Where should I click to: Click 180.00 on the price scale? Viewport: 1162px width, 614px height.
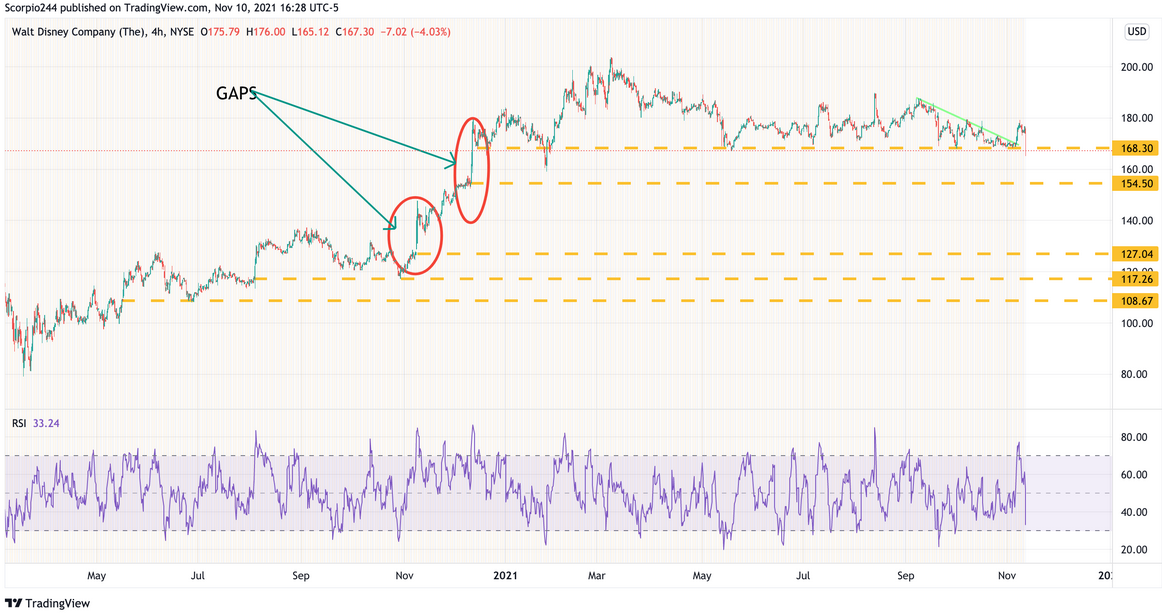pos(1137,118)
